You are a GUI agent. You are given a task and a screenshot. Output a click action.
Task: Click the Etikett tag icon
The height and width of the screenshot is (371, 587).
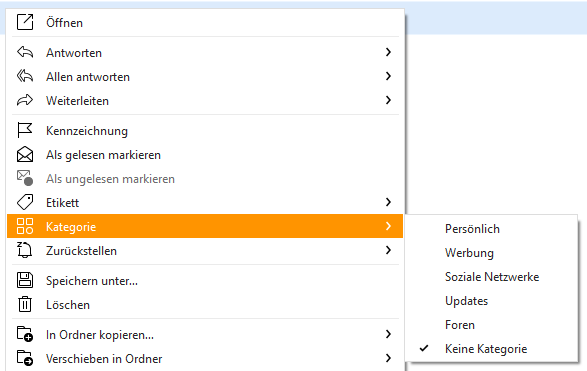click(x=25, y=202)
